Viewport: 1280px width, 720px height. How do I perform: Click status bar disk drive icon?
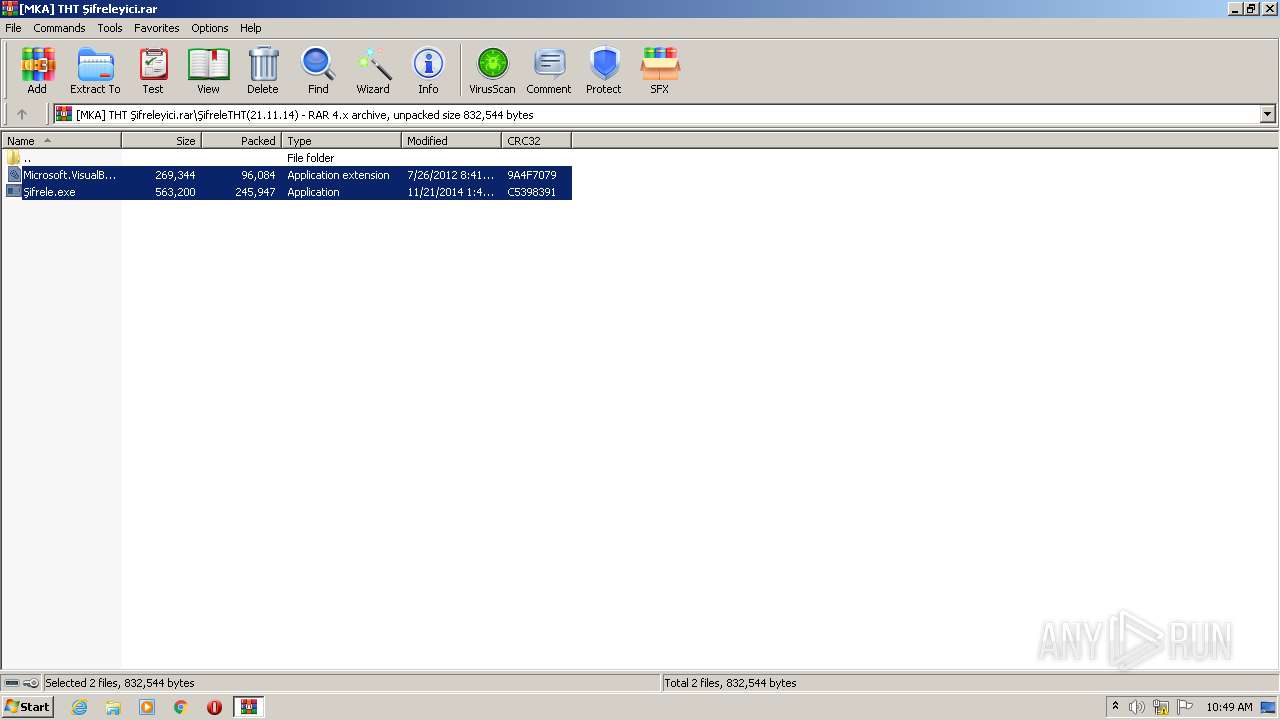(12, 683)
